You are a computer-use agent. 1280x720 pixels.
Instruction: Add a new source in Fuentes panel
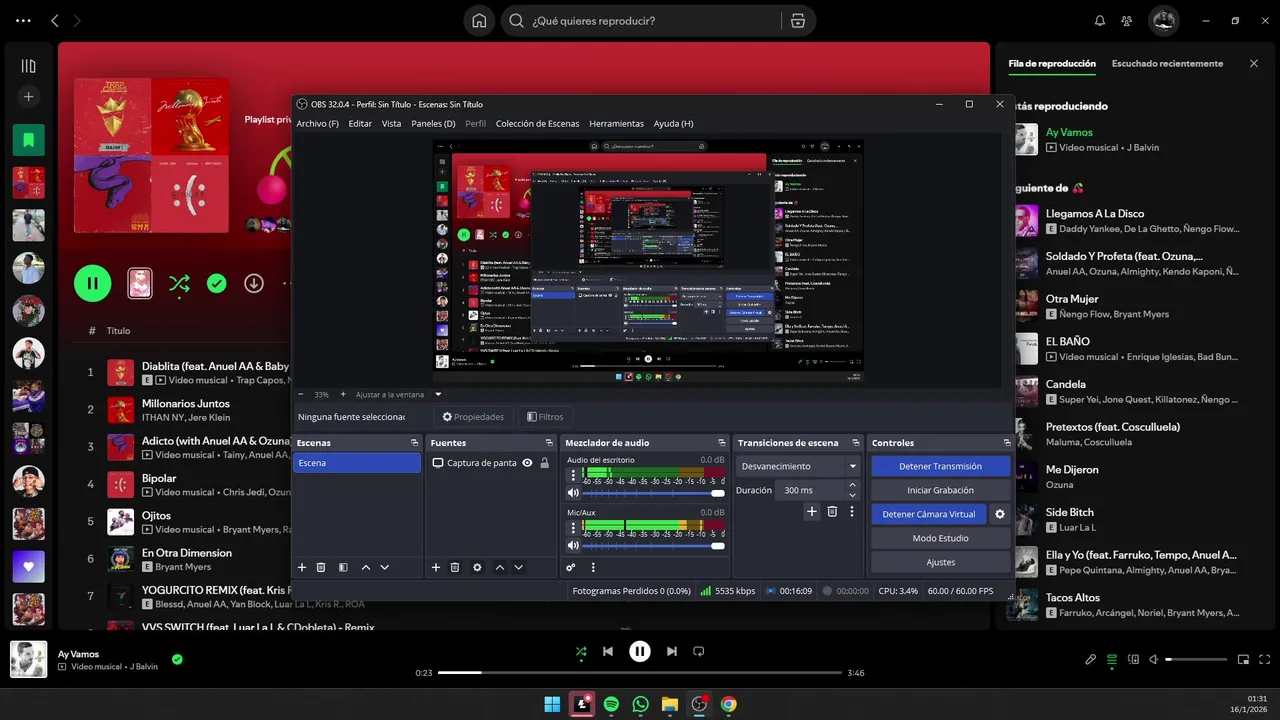tap(436, 567)
